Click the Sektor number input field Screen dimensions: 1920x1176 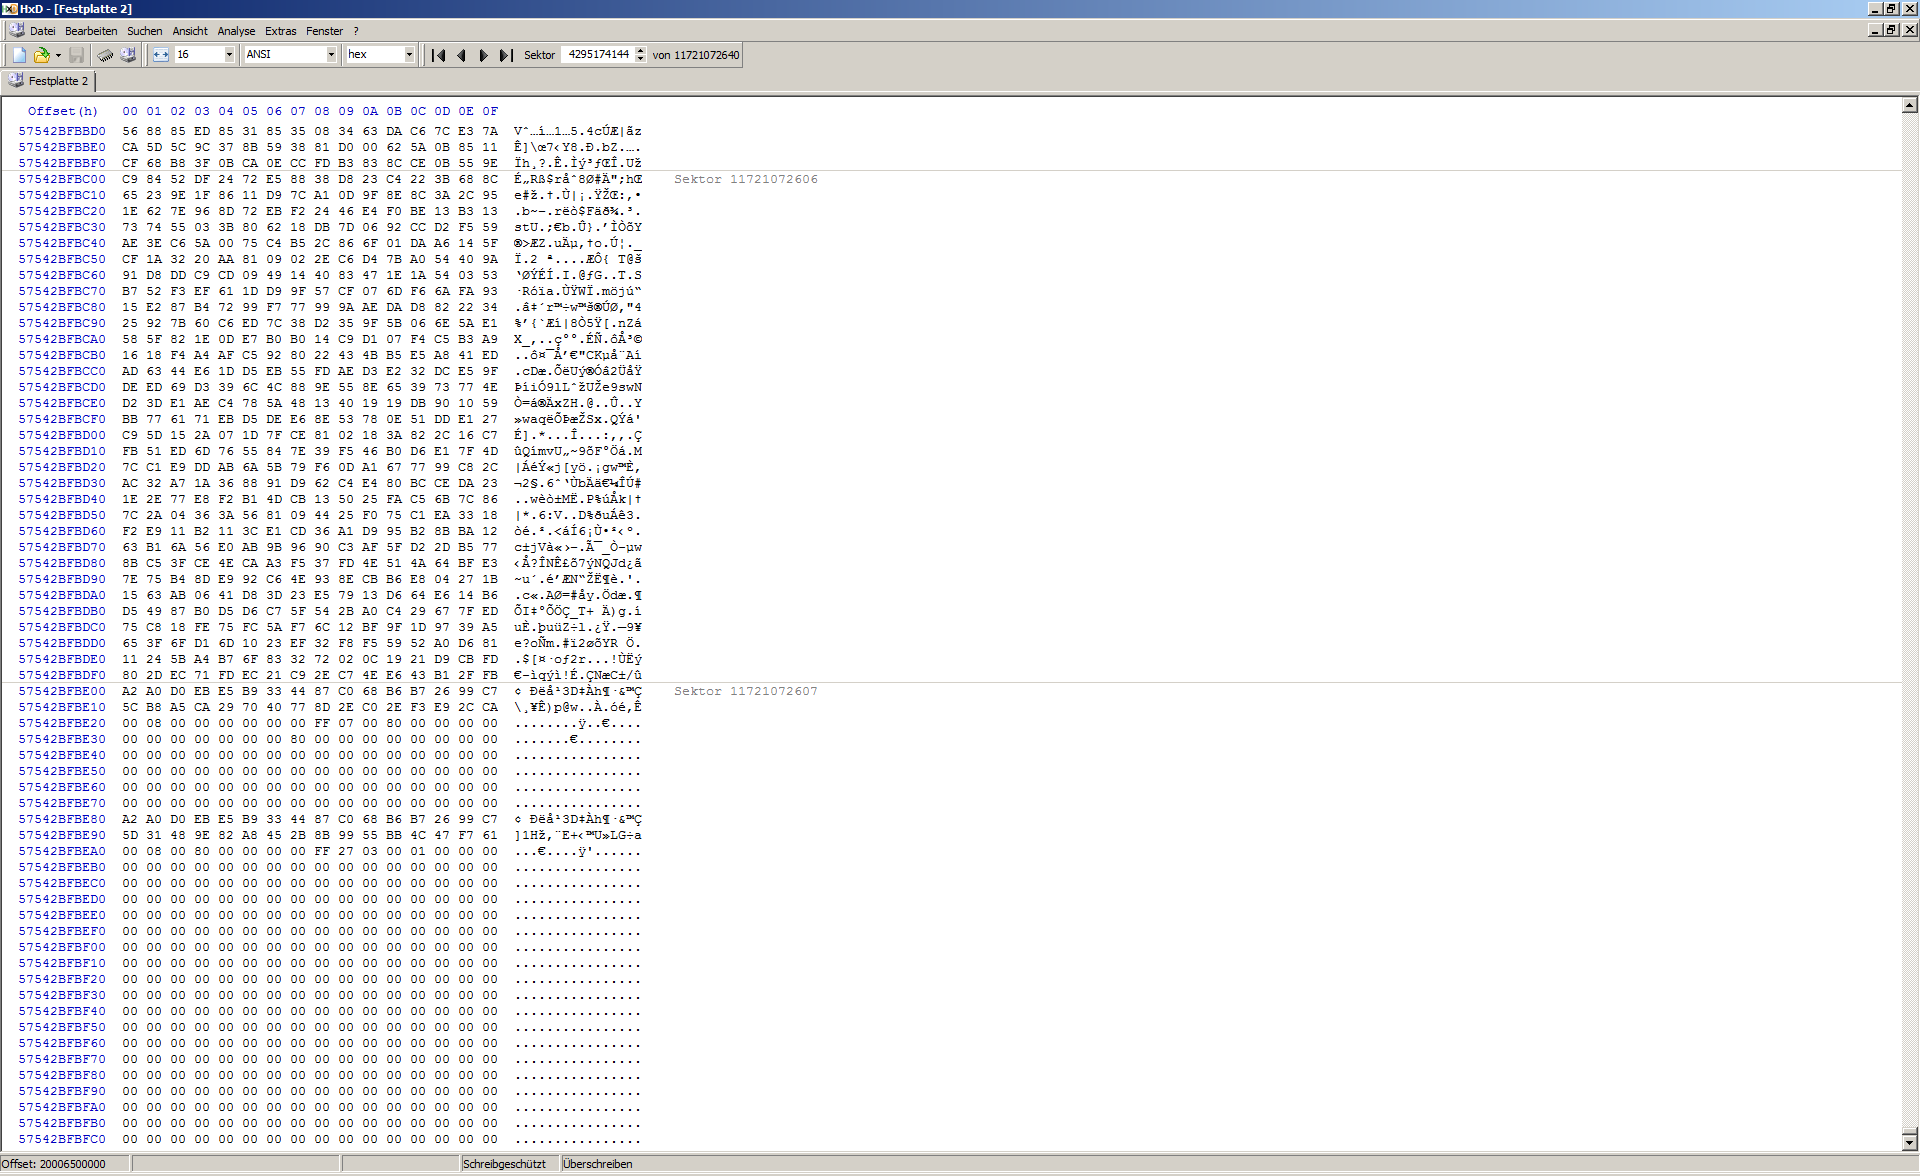(598, 55)
